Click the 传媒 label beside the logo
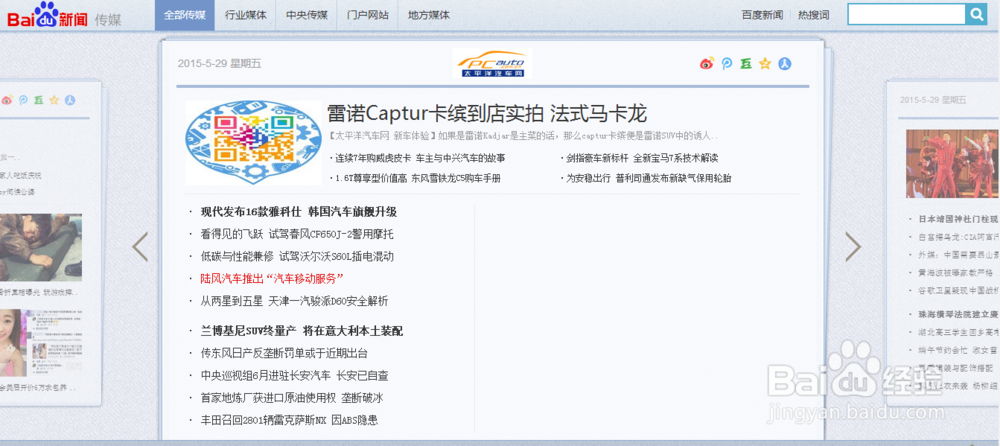This screenshot has width=1000, height=446. tap(108, 20)
